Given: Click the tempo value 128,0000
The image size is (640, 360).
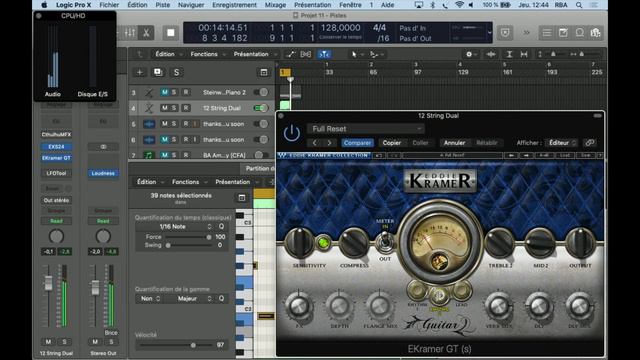Looking at the screenshot, I should tap(340, 28).
